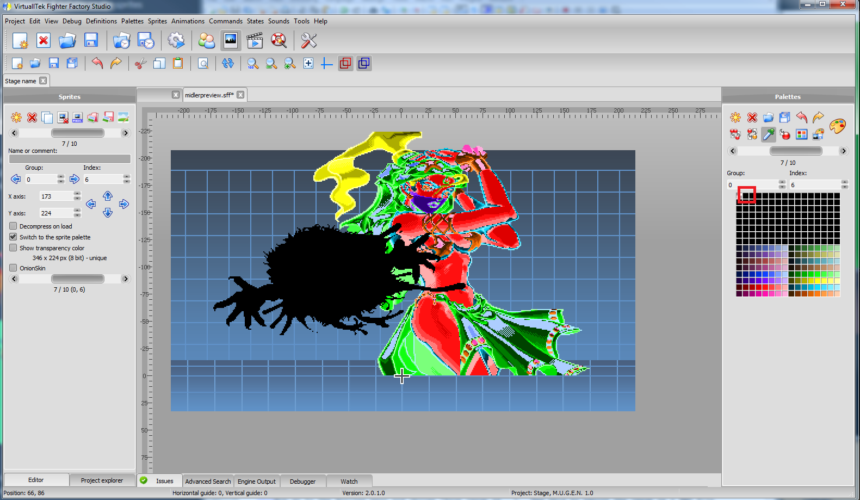Uncheck Switch to the sprite palette
The height and width of the screenshot is (500, 860).
[x=13, y=237]
